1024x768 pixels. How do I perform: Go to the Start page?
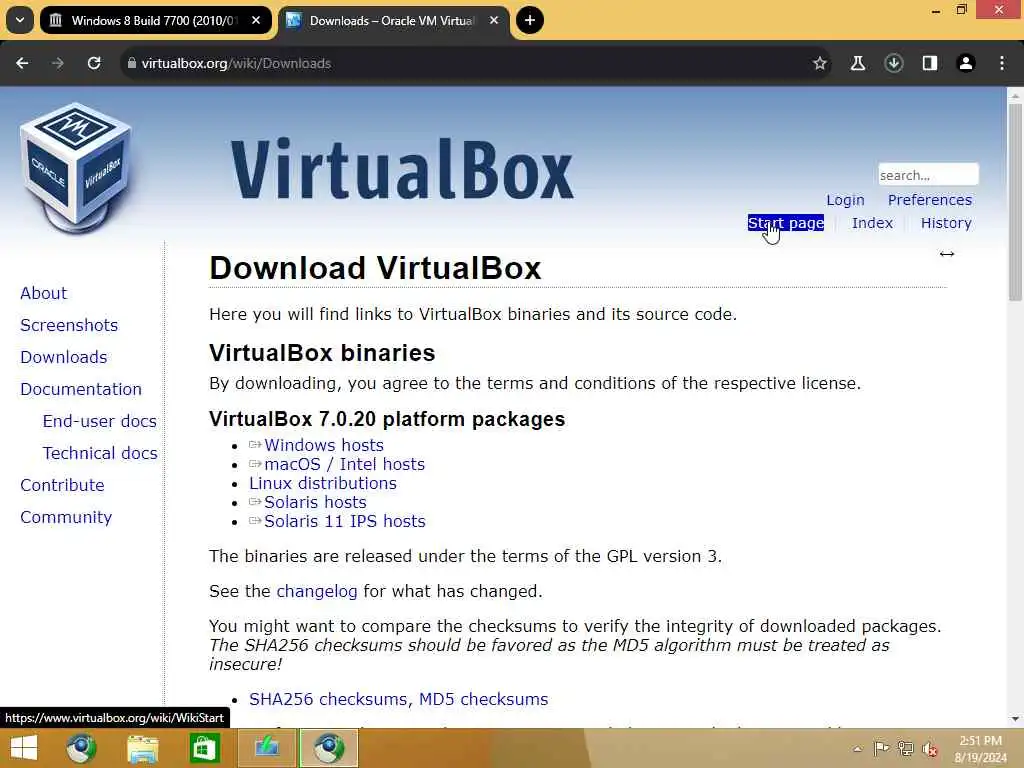click(x=786, y=223)
